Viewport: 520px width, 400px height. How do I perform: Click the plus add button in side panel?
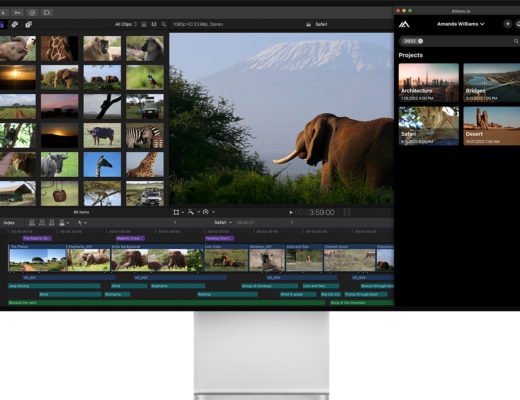click(x=507, y=24)
